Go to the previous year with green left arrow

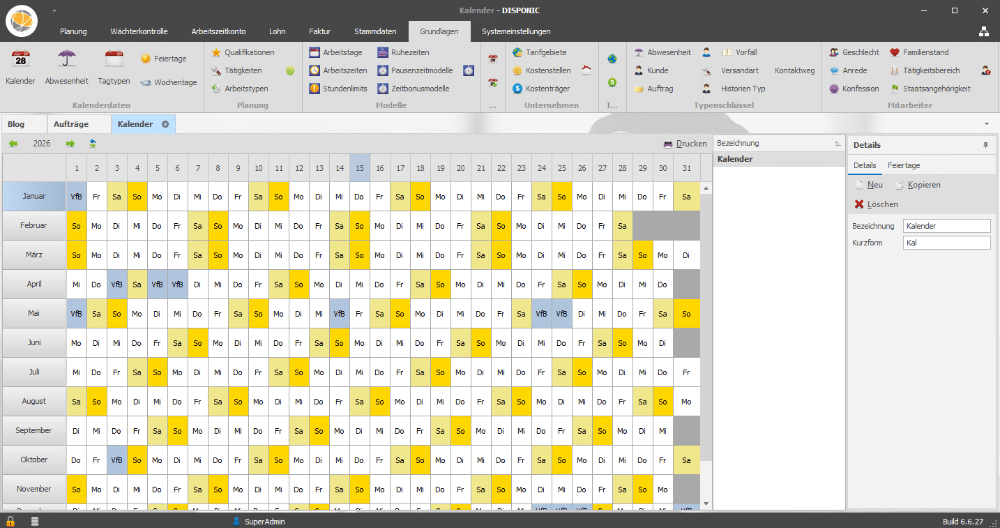pyautogui.click(x=14, y=144)
